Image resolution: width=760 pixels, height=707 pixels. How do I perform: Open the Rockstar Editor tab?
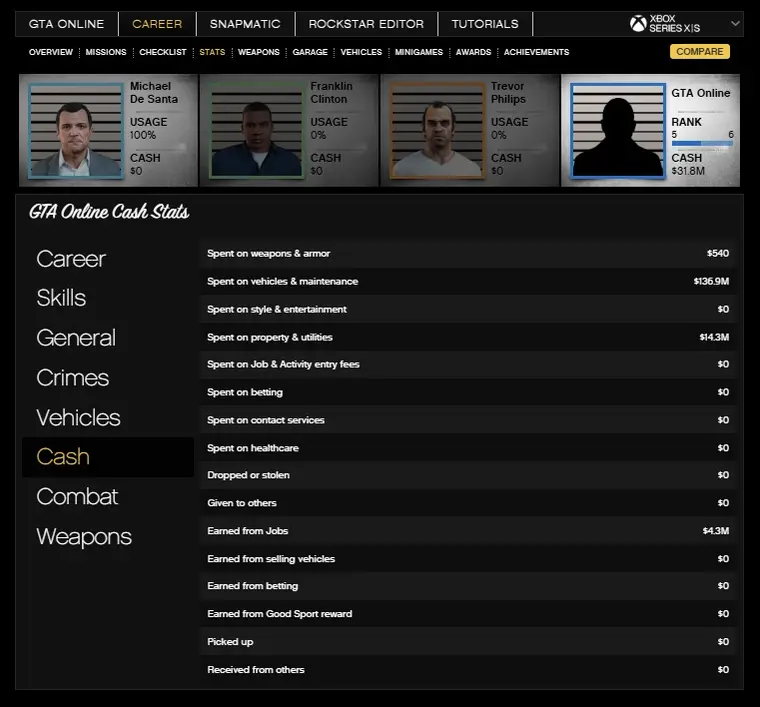[x=366, y=24]
